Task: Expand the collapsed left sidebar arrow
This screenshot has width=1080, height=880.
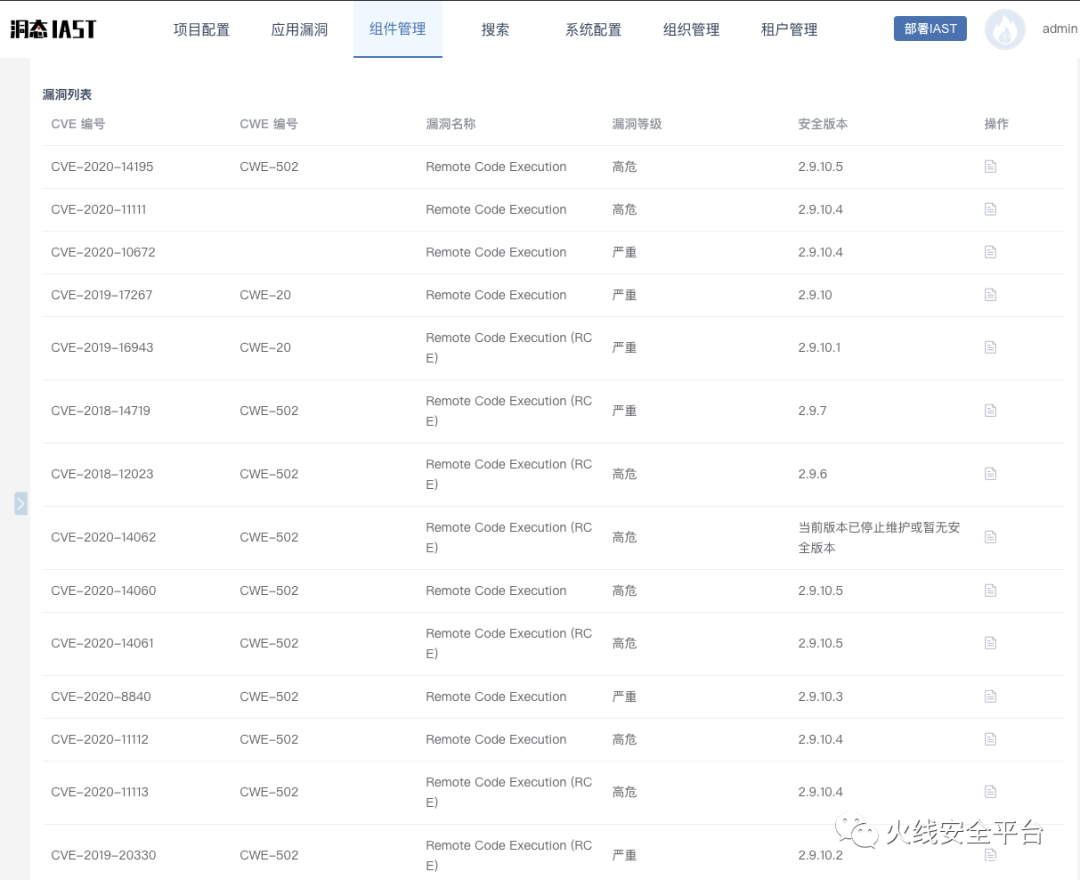Action: click(21, 503)
